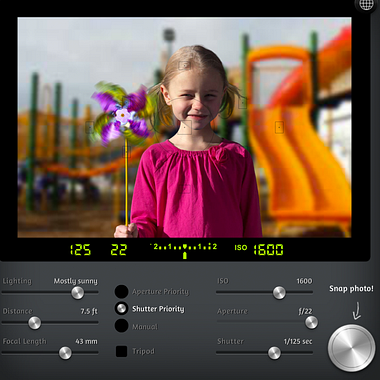Screen dimensions: 380x380
Task: Click the 1/125 sec shutter value
Action: coord(298,342)
